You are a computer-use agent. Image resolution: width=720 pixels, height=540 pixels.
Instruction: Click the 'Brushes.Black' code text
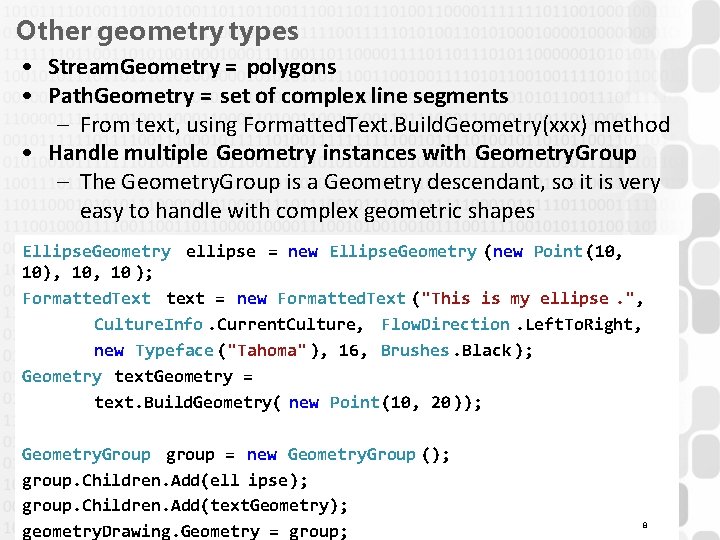[x=446, y=351]
